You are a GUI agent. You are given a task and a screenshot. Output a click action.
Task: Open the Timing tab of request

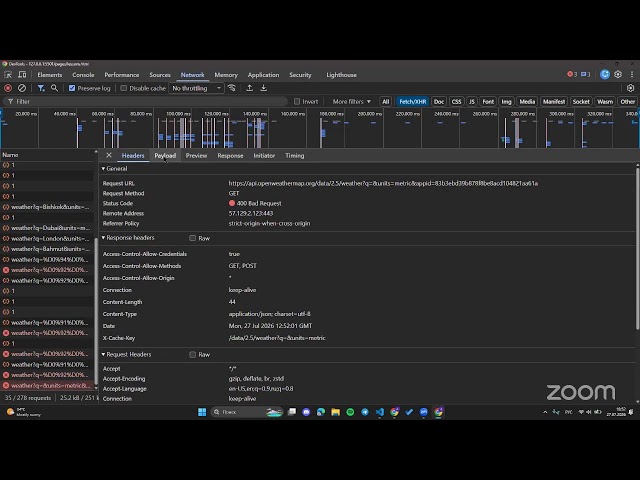coord(295,156)
